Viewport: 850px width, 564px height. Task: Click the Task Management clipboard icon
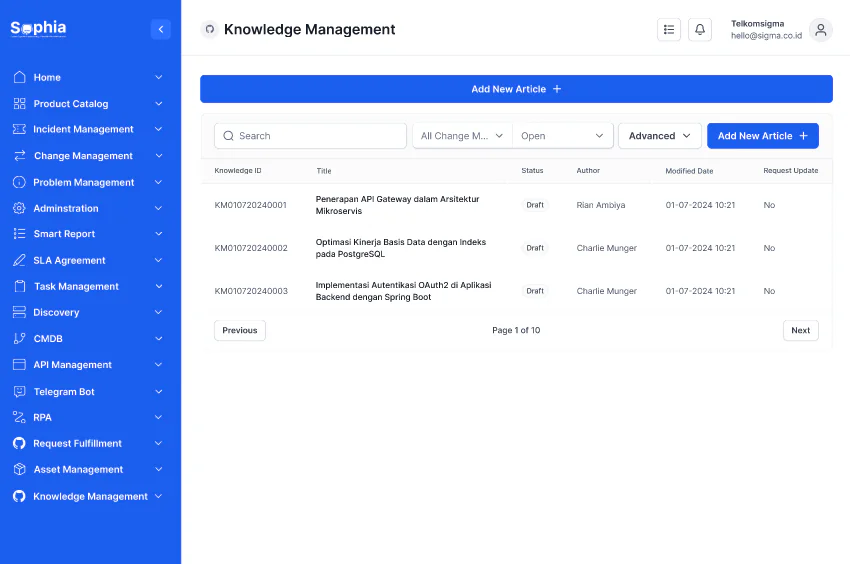point(20,286)
